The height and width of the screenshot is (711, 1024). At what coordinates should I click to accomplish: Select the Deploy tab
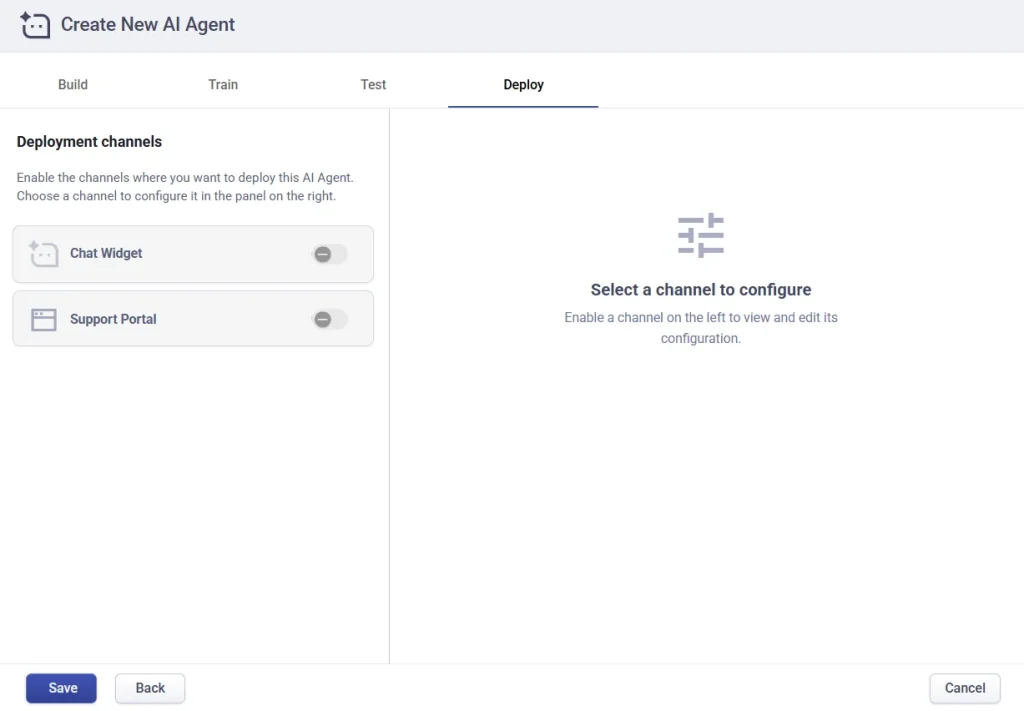pos(523,85)
